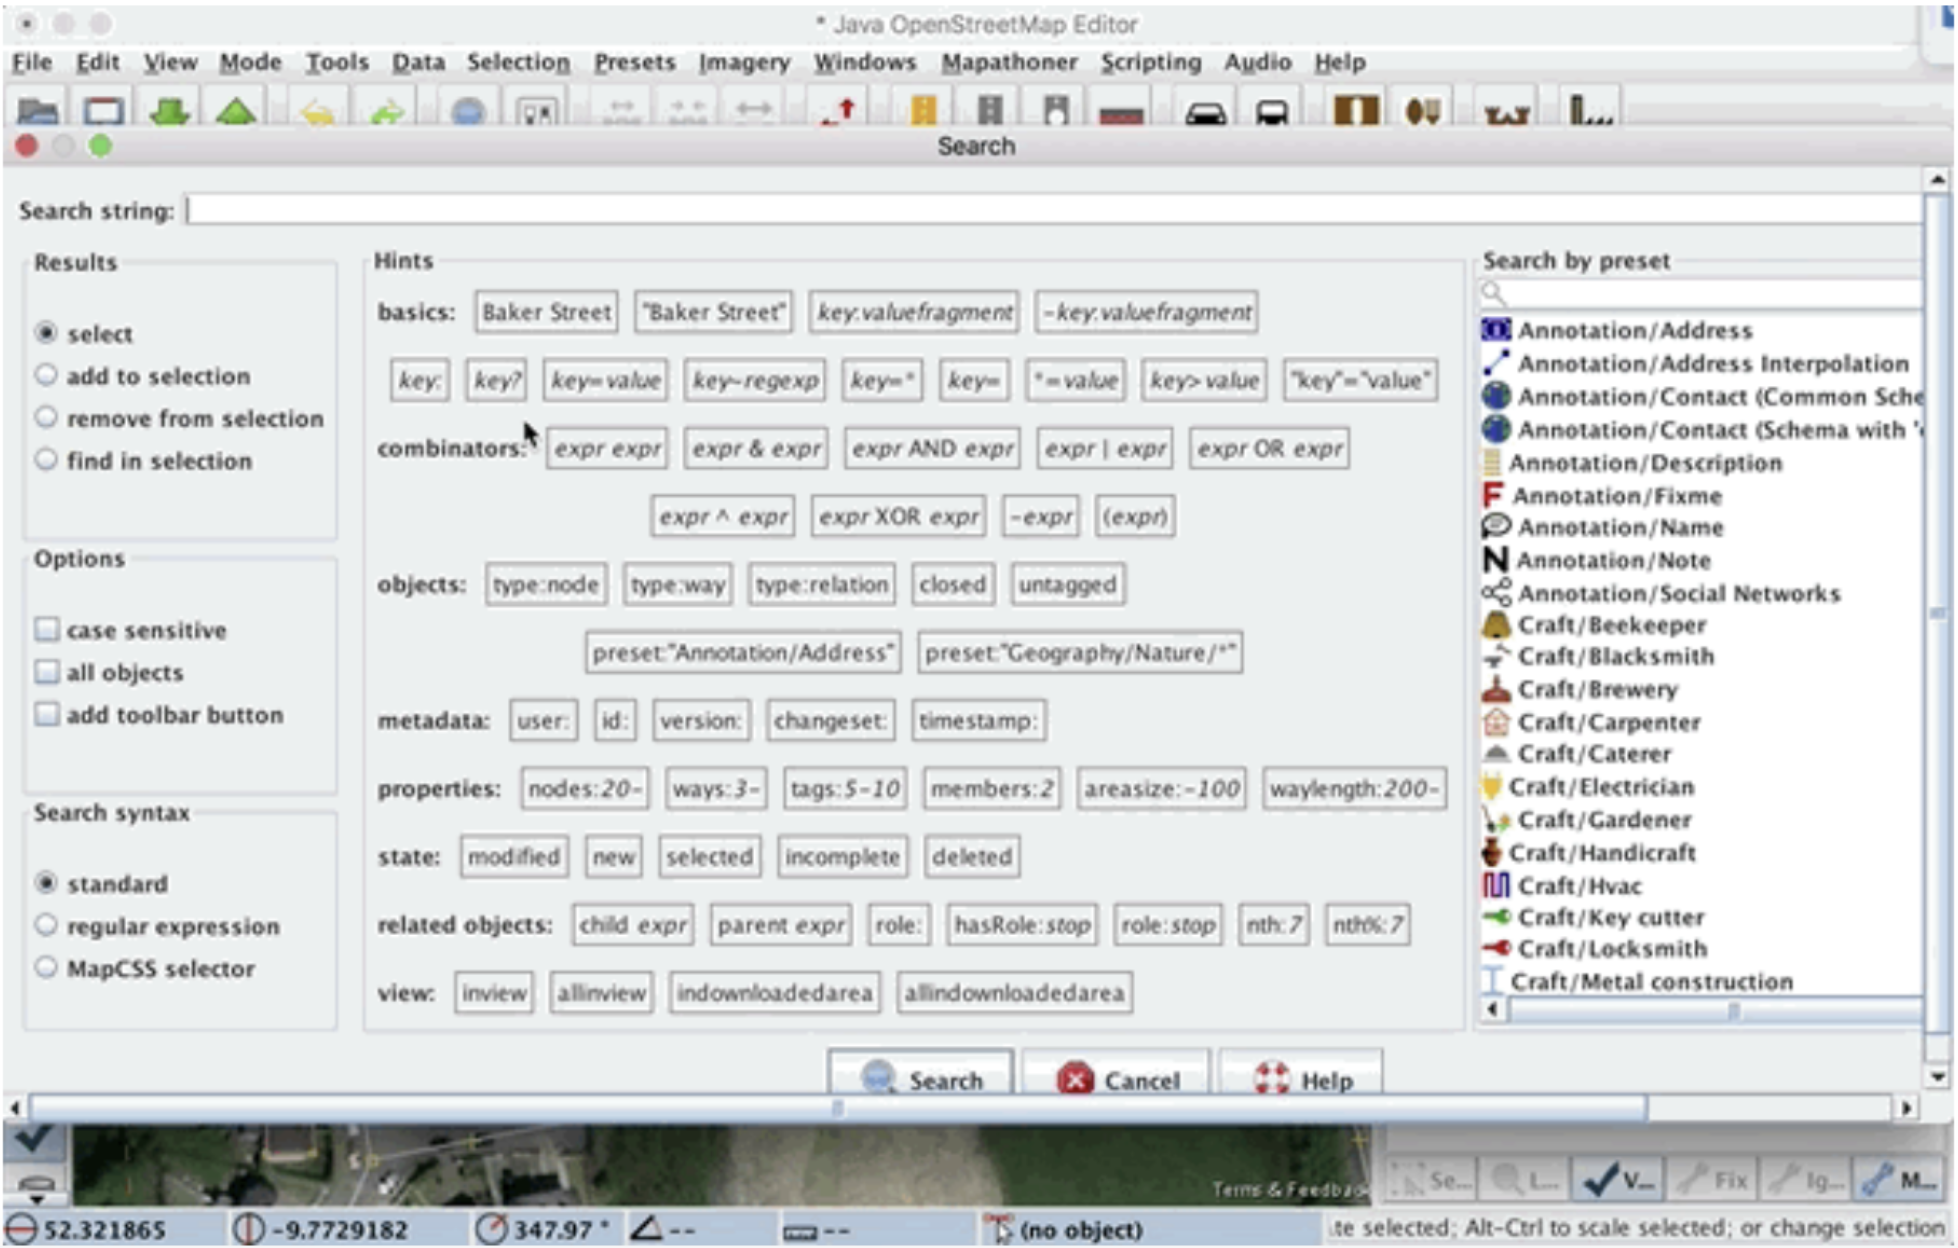Screen dimensions: 1958x1248
Task: Click the open file folder toolbar icon
Action: [x=37, y=111]
